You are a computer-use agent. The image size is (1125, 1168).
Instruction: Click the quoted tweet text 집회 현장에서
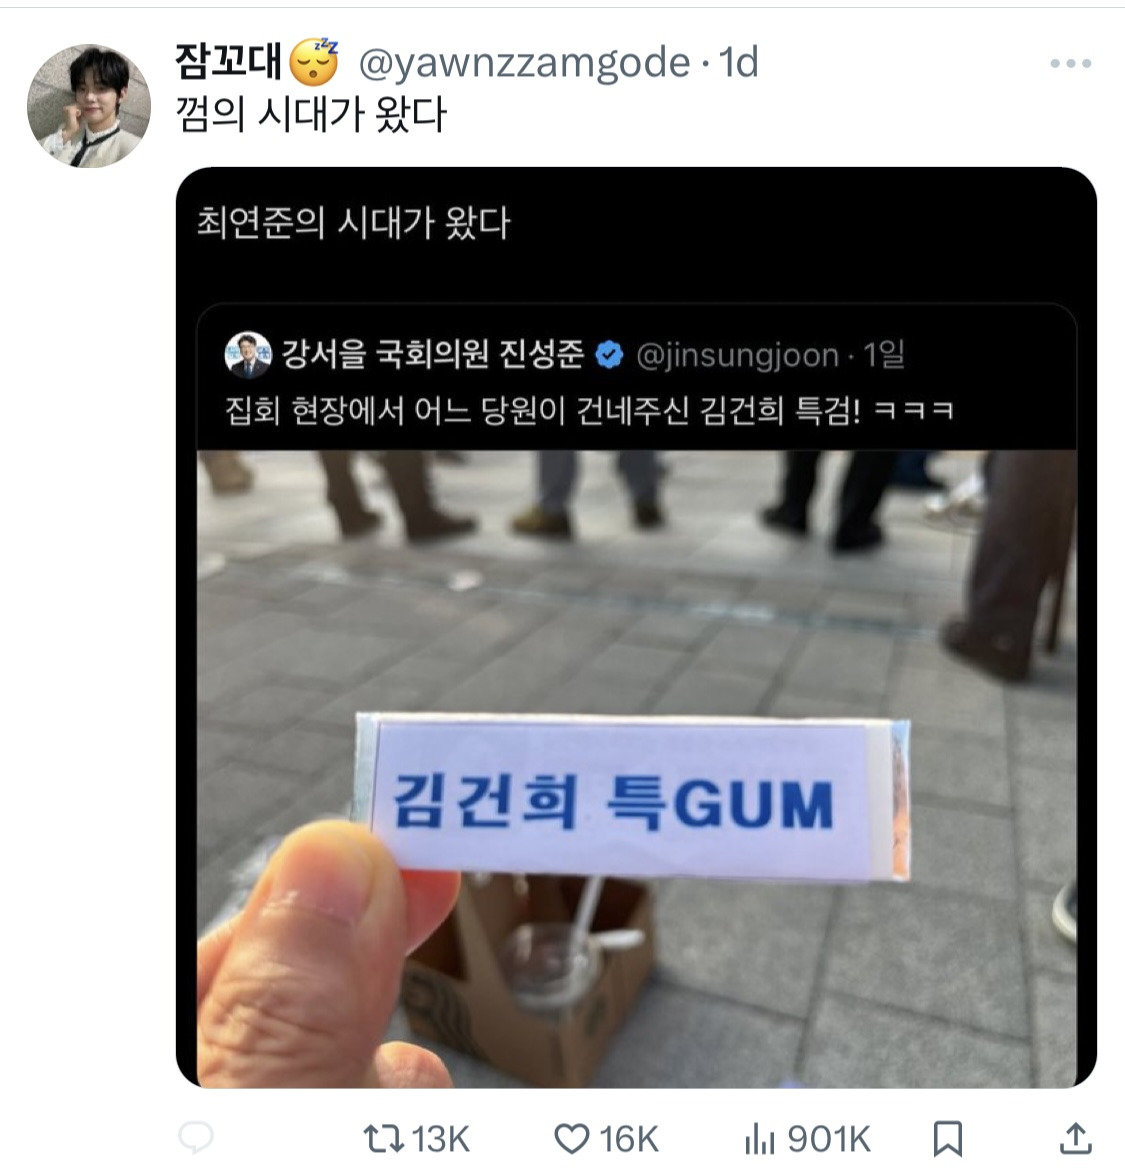pyautogui.click(x=589, y=410)
